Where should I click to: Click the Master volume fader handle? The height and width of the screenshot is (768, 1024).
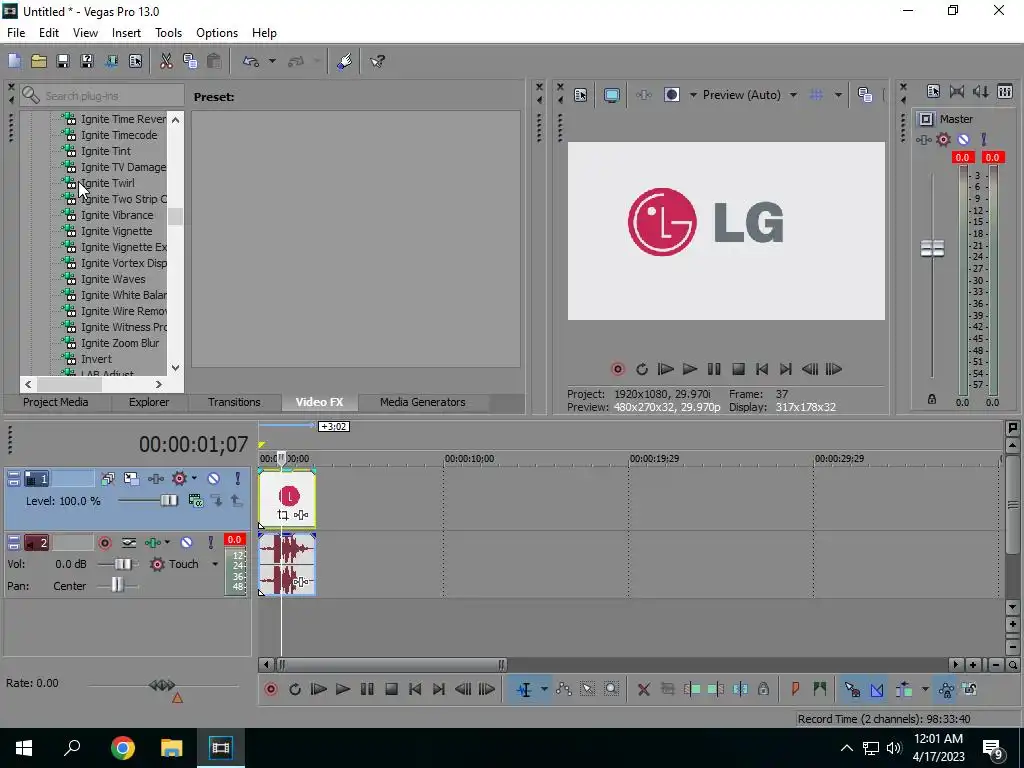click(932, 248)
